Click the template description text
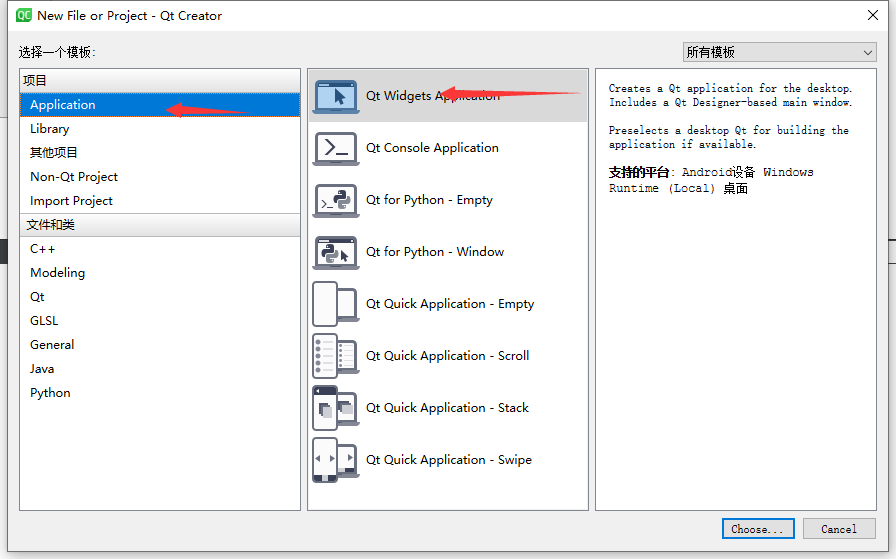896x559 pixels. [x=730, y=116]
